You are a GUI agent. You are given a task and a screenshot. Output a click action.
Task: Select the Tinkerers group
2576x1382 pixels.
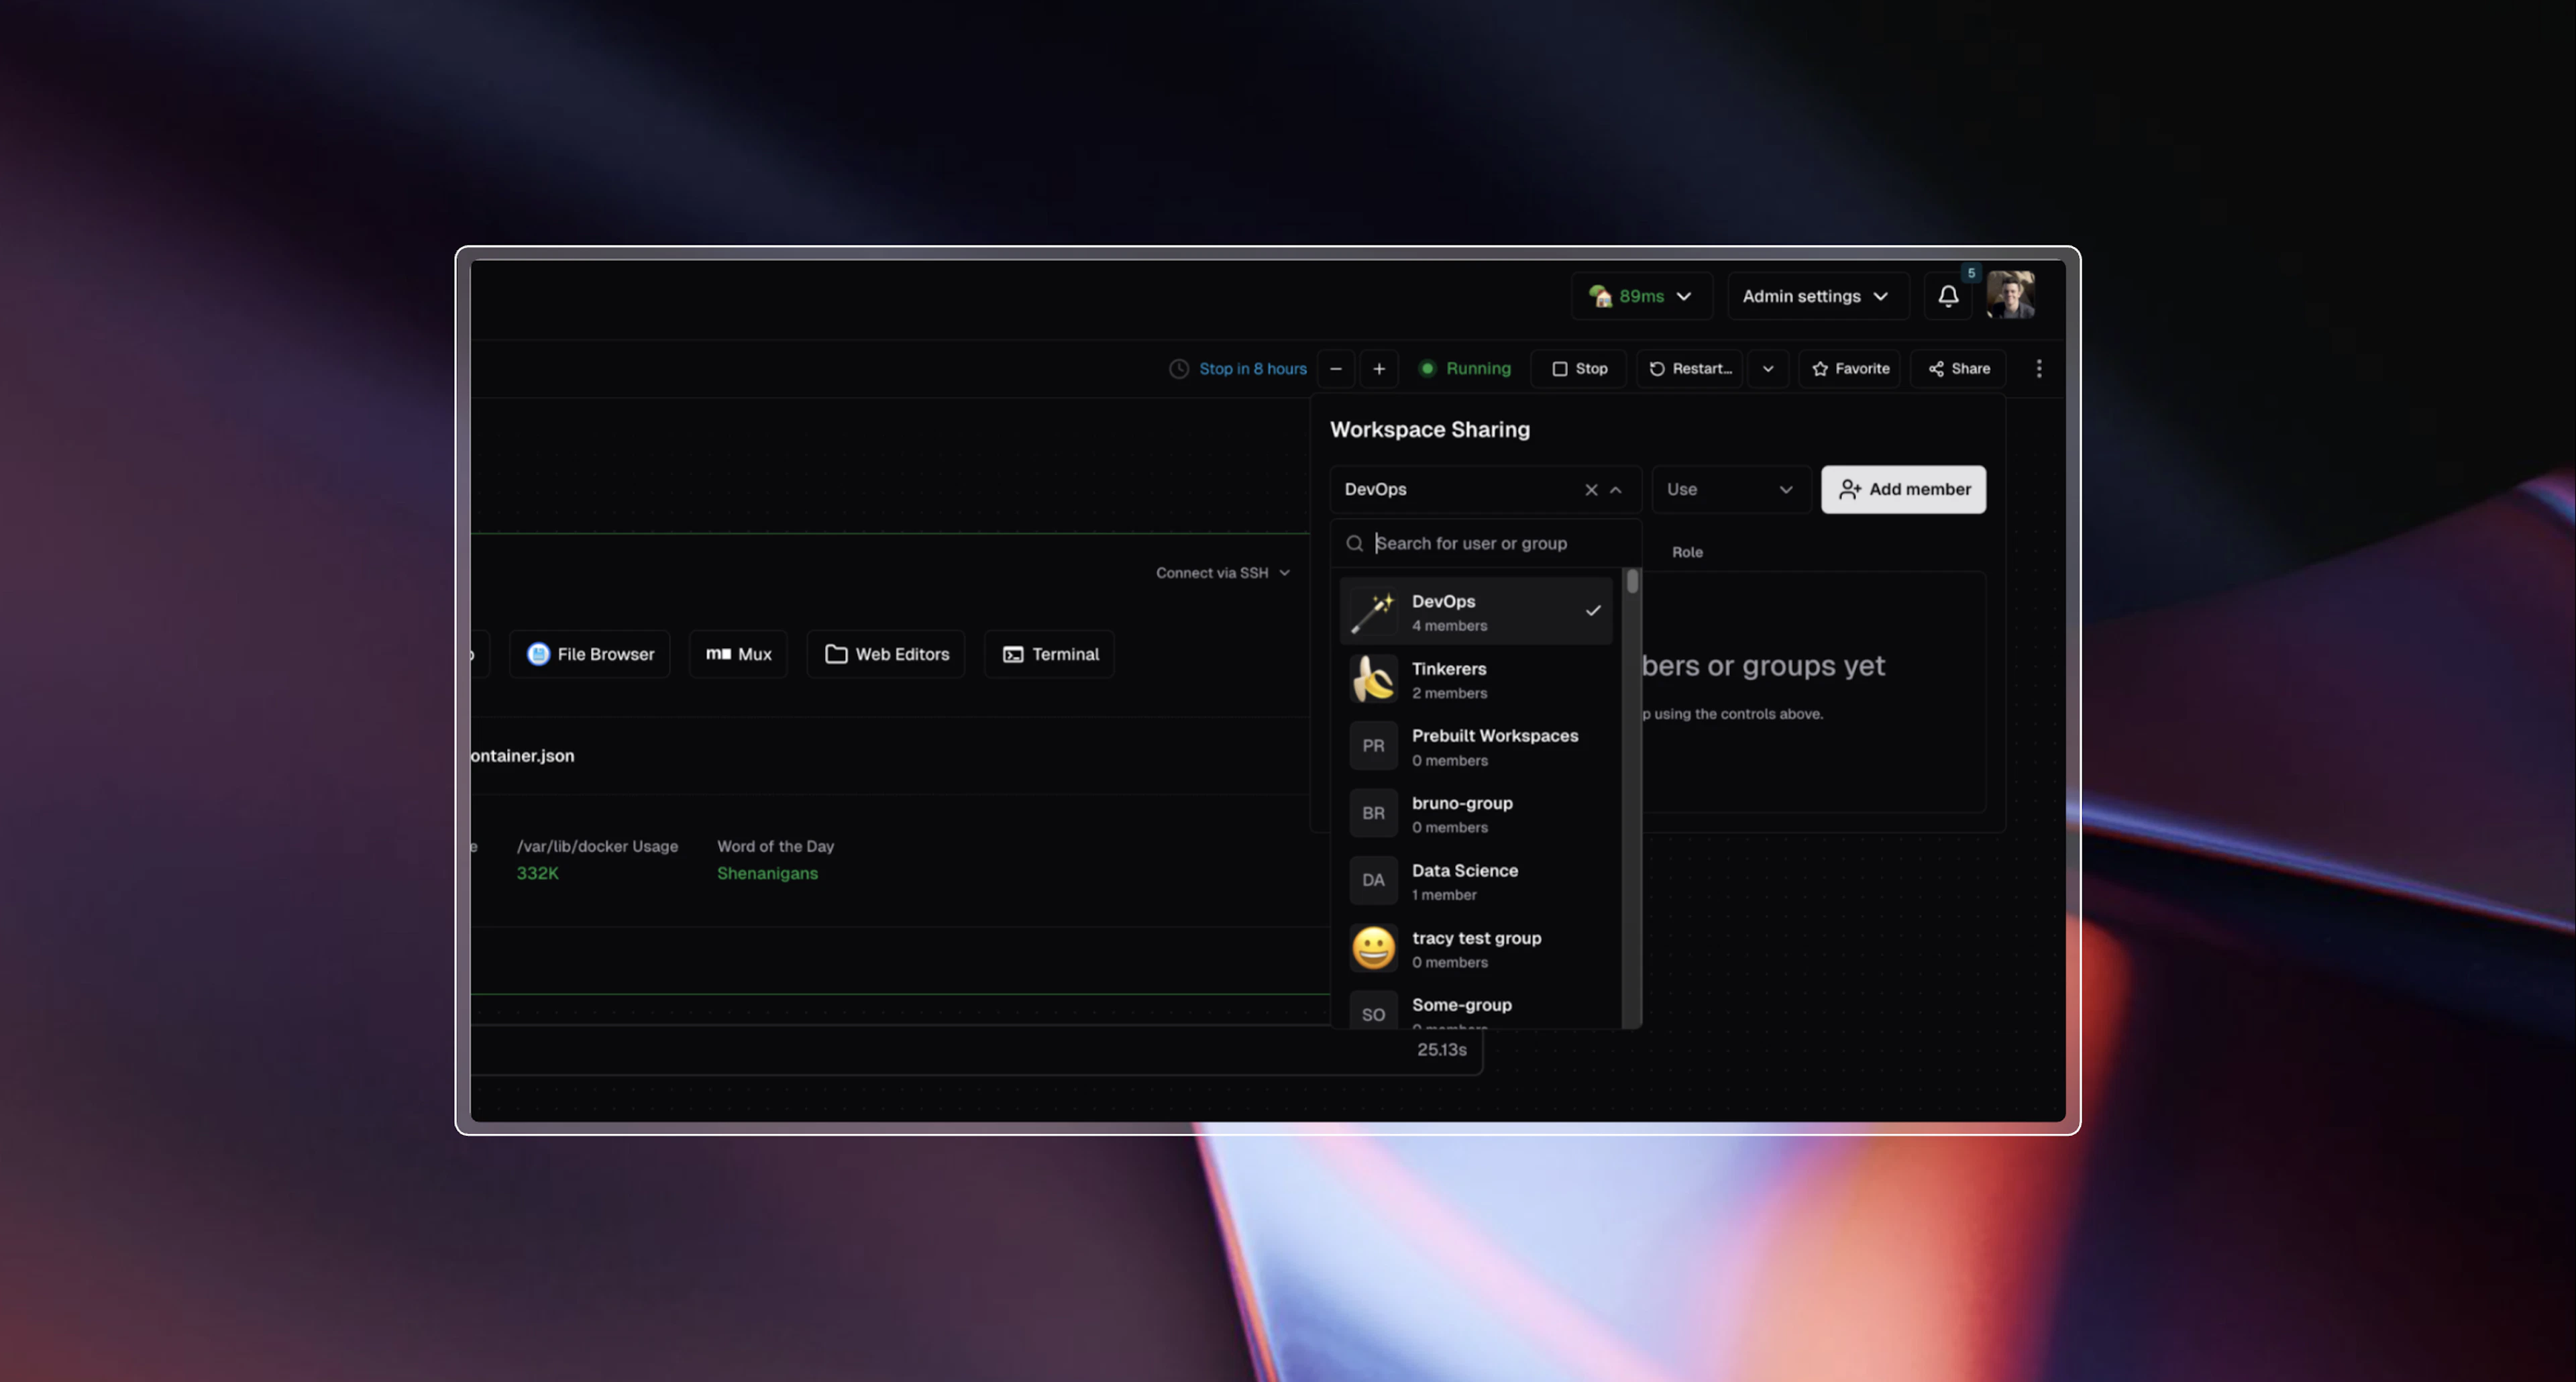pyautogui.click(x=1476, y=679)
